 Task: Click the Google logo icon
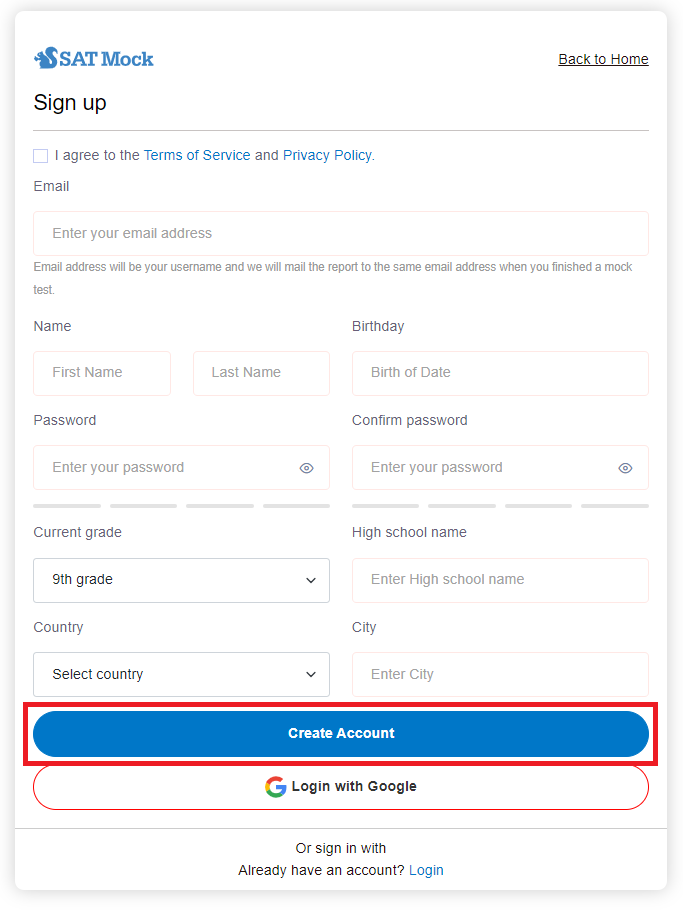pyautogui.click(x=275, y=787)
